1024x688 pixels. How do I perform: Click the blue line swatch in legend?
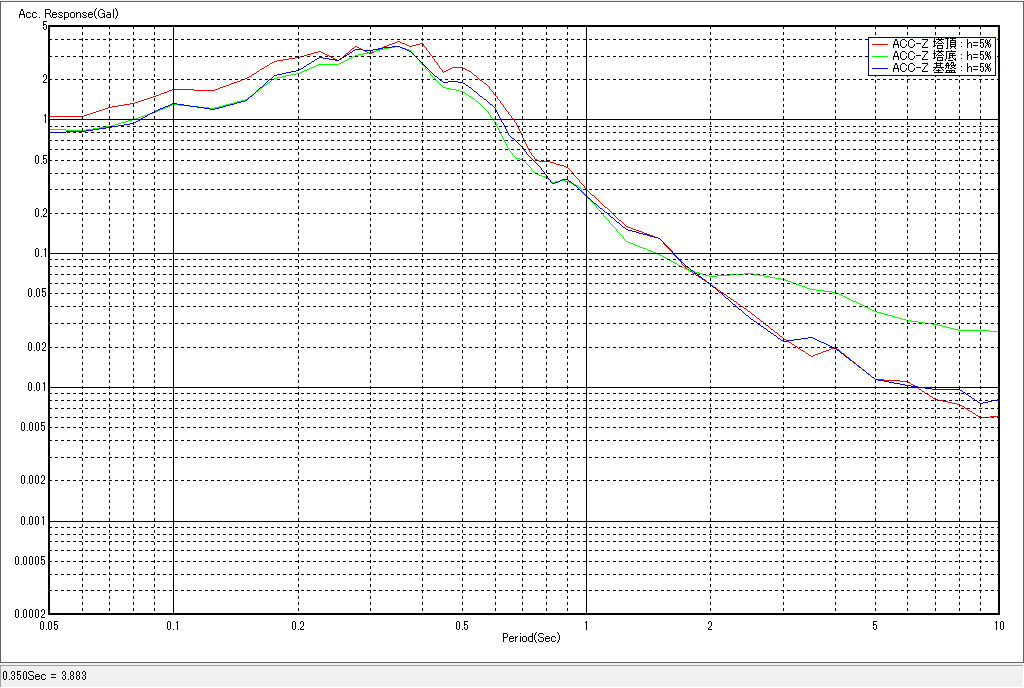point(879,68)
